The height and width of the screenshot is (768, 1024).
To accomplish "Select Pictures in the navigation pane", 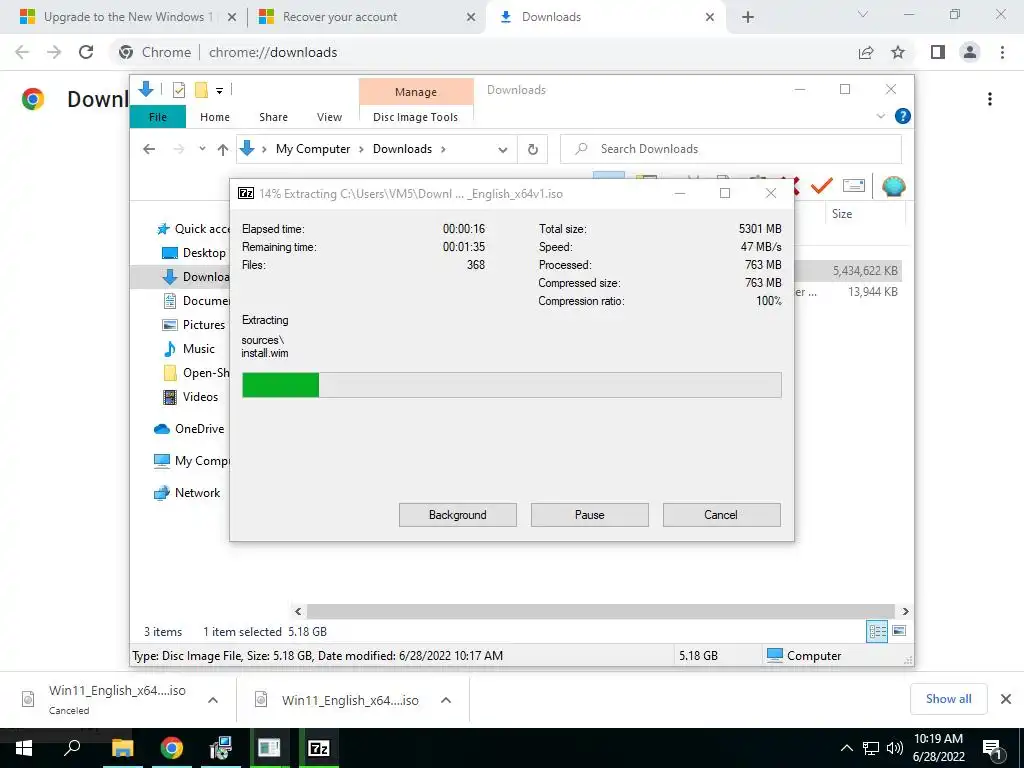I will (x=193, y=325).
